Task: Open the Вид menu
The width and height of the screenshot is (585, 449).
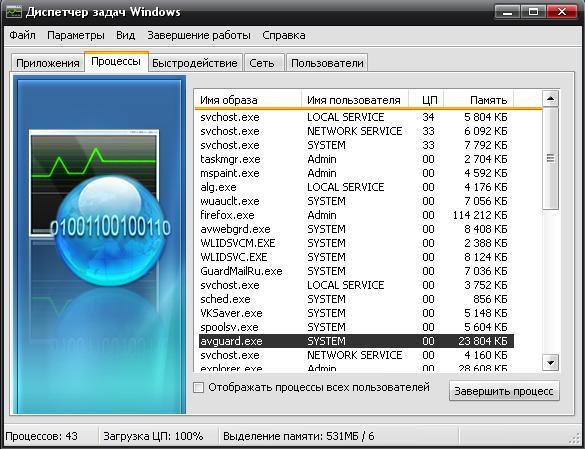Action: click(125, 35)
